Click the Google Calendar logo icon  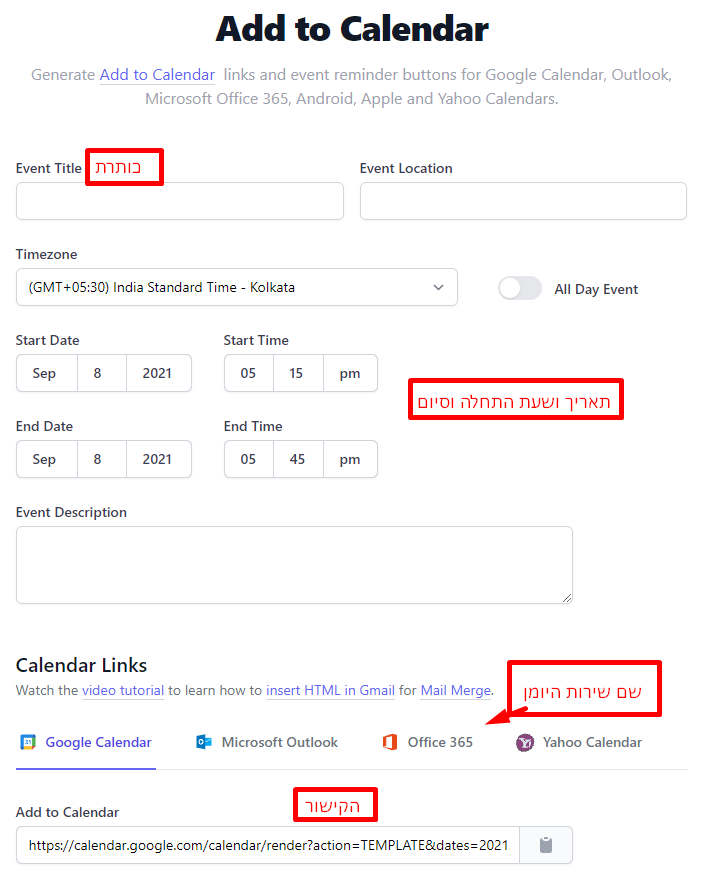(28, 742)
